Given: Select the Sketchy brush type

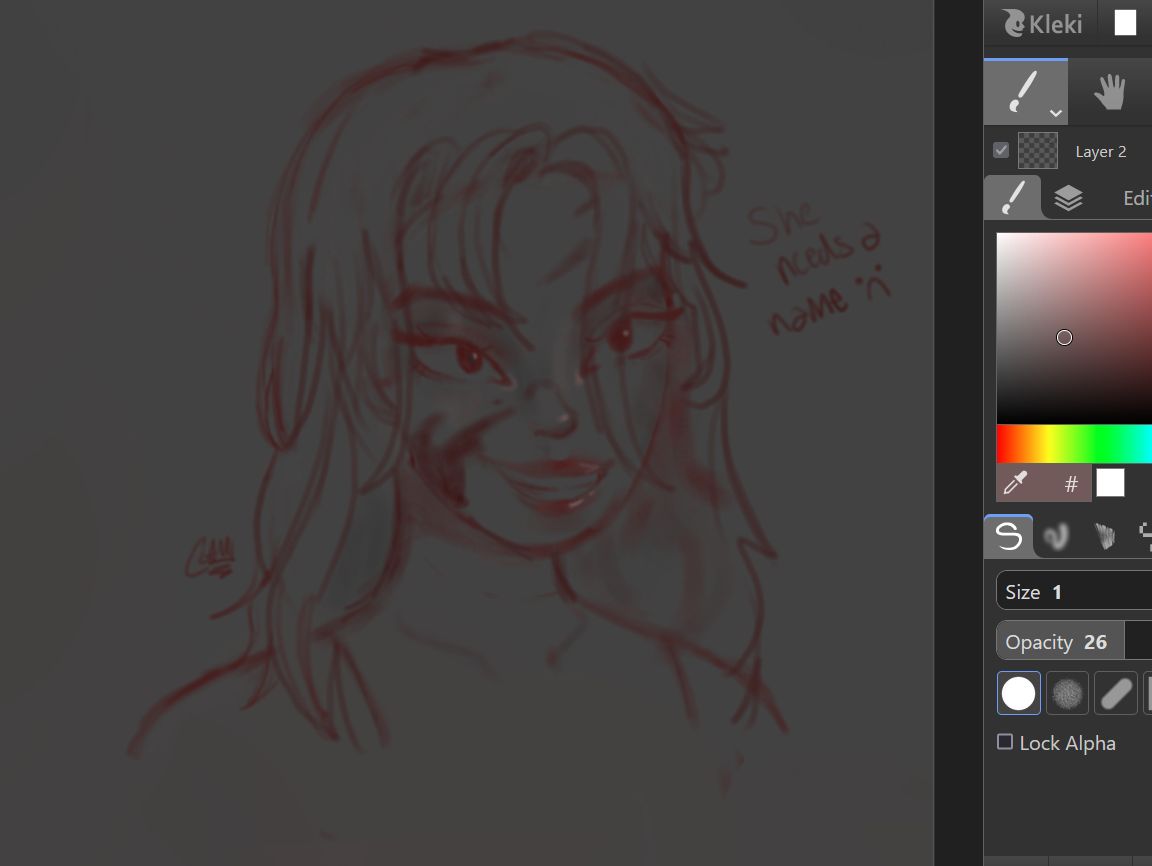Looking at the screenshot, I should click(x=1104, y=537).
